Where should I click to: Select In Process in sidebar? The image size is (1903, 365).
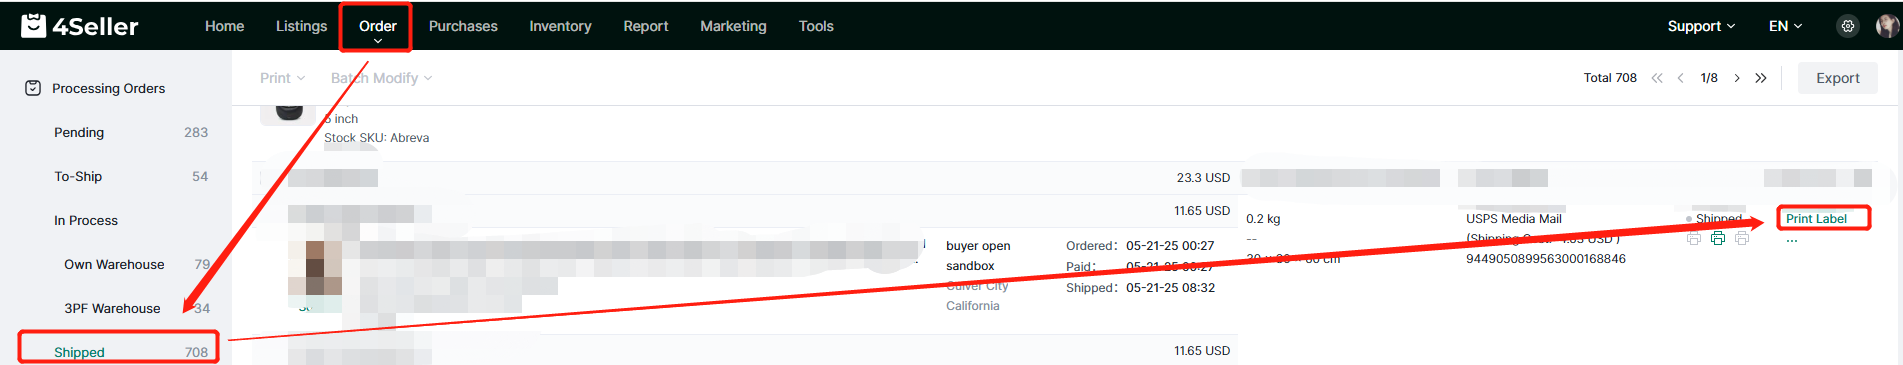pos(86,220)
